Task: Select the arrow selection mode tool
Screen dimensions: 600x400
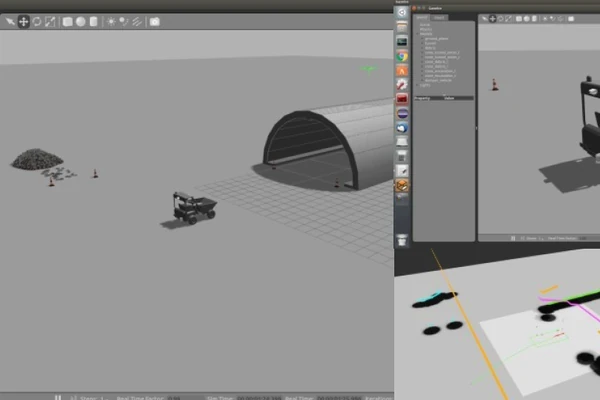Action: pos(10,21)
